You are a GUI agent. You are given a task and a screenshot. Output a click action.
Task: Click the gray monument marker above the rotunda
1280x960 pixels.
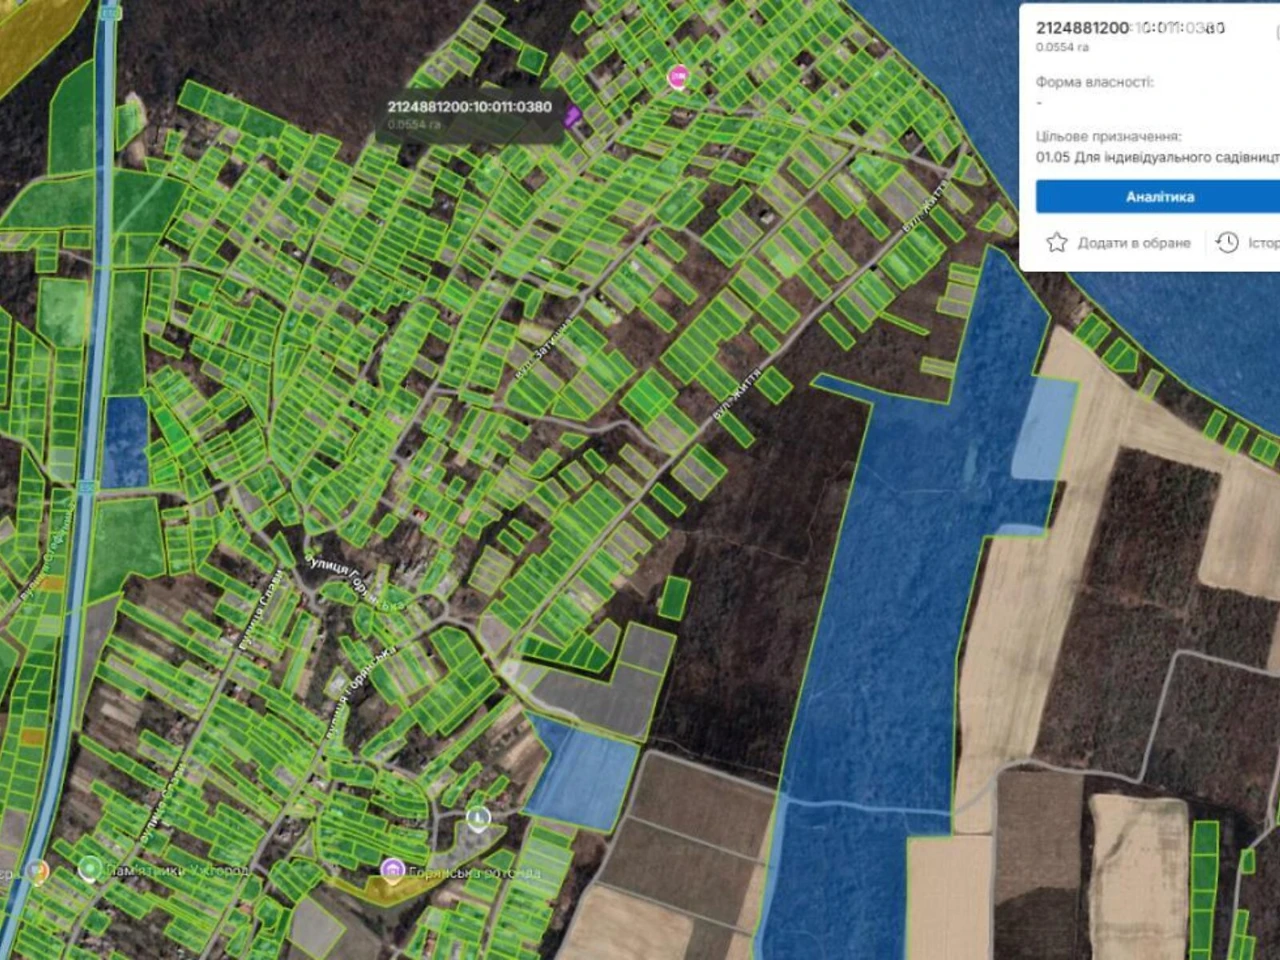pyautogui.click(x=478, y=819)
